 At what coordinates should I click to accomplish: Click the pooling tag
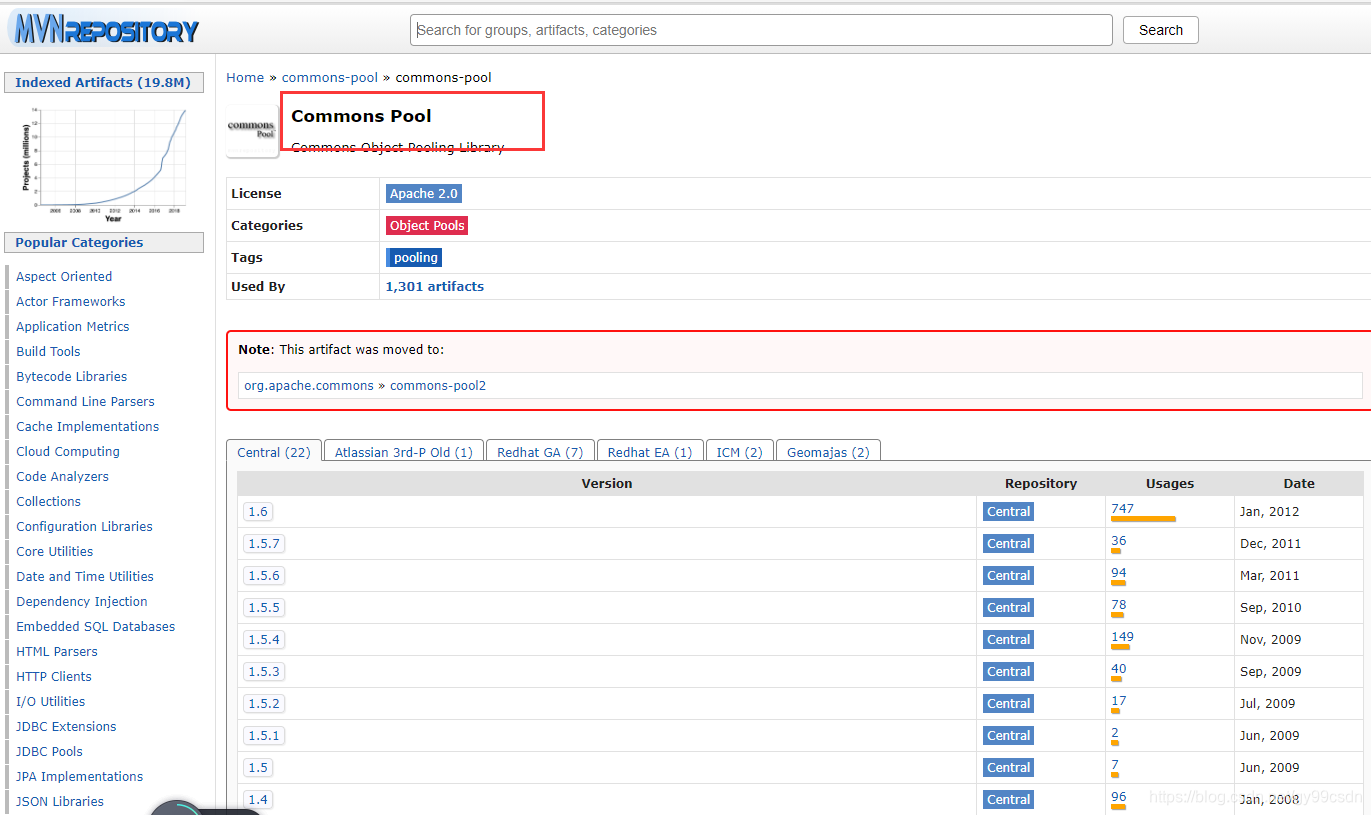(x=415, y=257)
